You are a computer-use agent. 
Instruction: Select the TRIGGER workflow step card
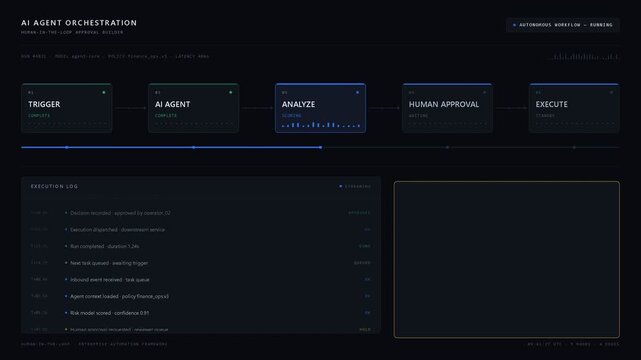click(x=67, y=108)
